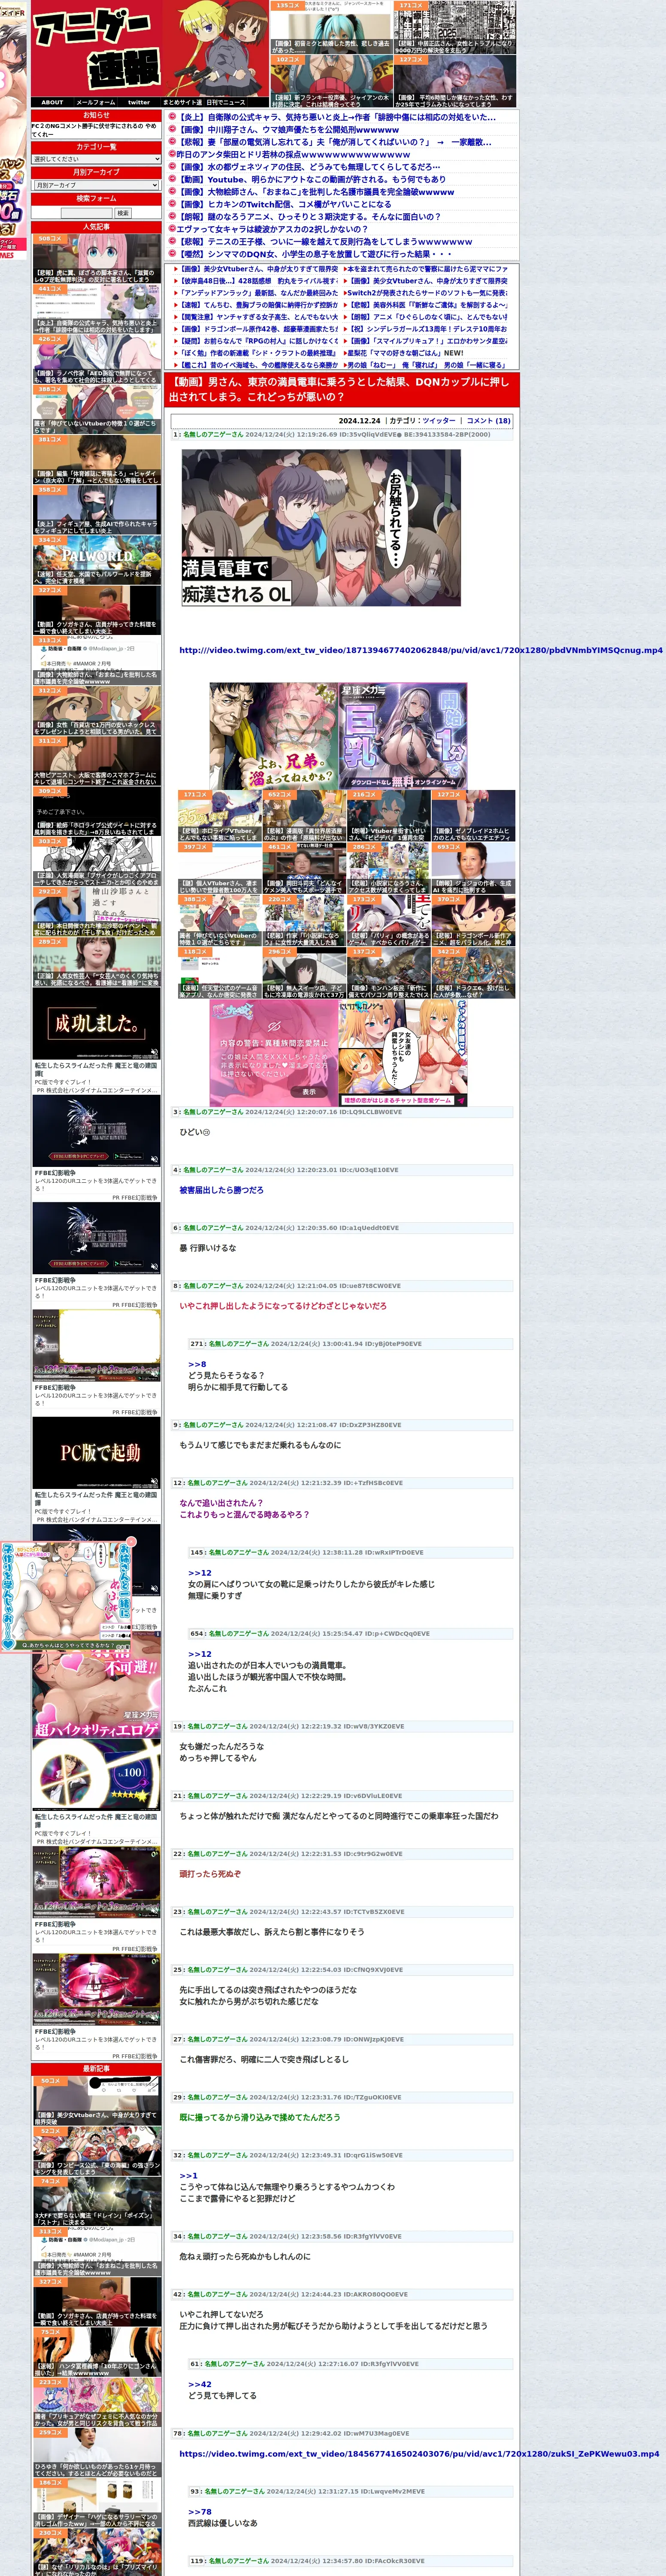The image size is (666, 2576).
Task: Follow the >>8 reply anchor
Action: pos(197,1364)
